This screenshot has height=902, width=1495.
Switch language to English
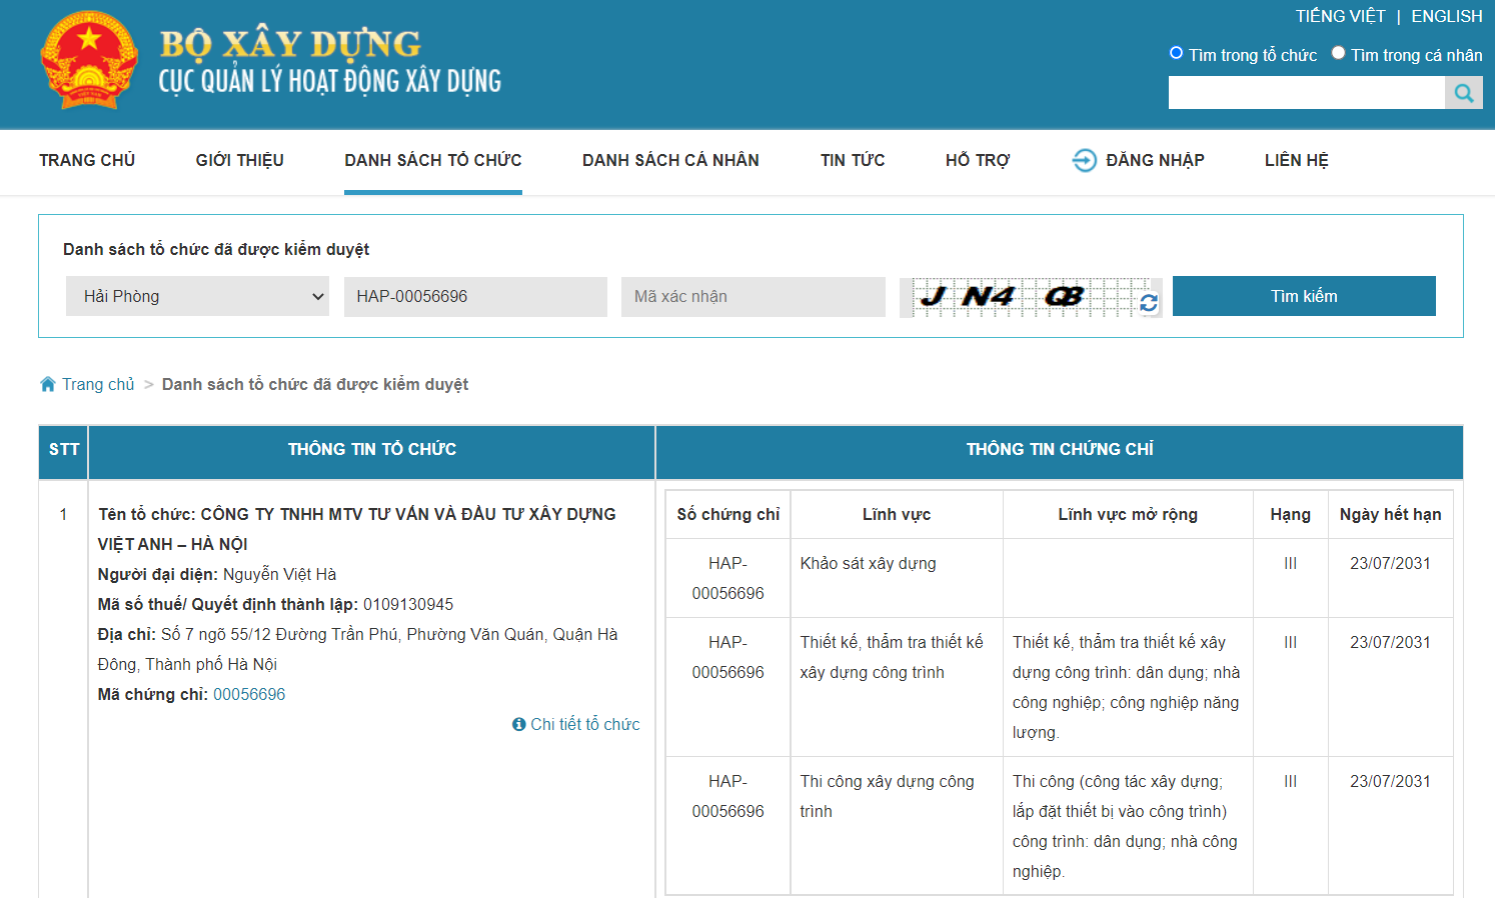[x=1446, y=16]
